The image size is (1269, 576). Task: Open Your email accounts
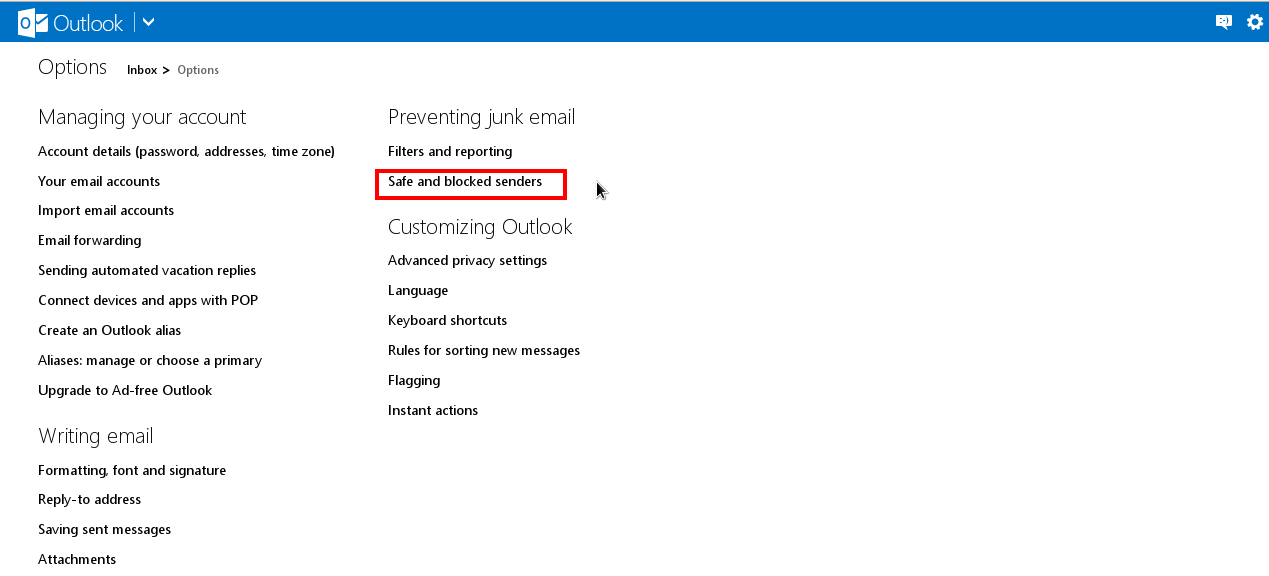click(x=98, y=181)
